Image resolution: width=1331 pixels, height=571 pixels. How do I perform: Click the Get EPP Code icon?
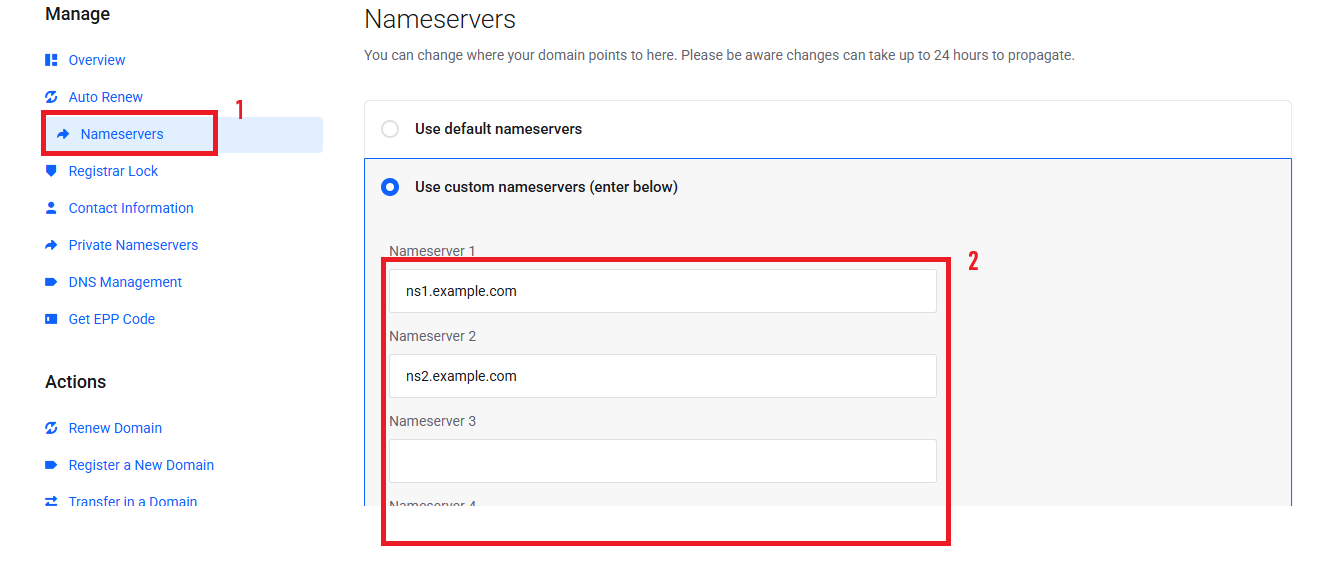(x=51, y=319)
